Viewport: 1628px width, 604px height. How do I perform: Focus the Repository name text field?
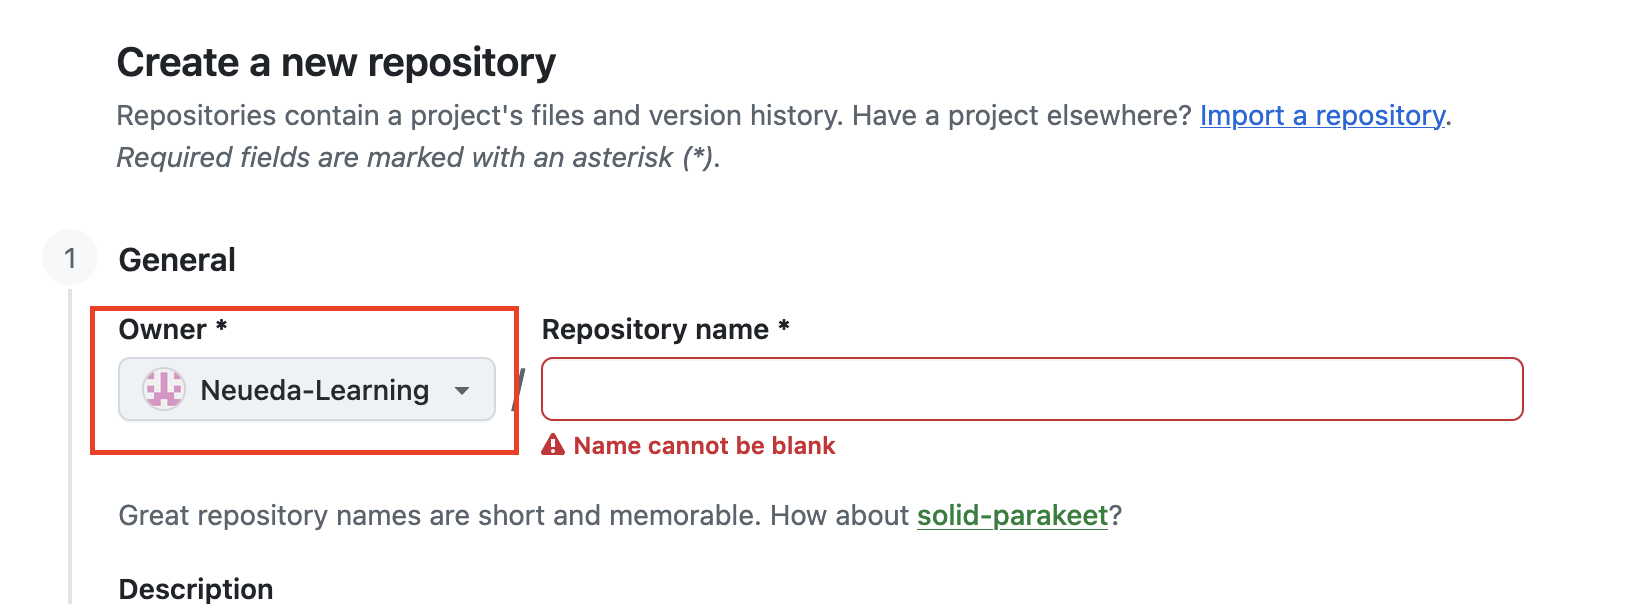[1032, 389]
